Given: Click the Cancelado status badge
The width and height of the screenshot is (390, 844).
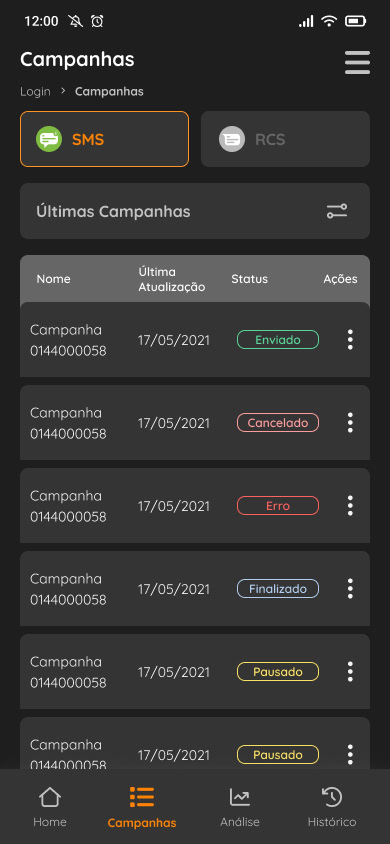Looking at the screenshot, I should click(278, 423).
